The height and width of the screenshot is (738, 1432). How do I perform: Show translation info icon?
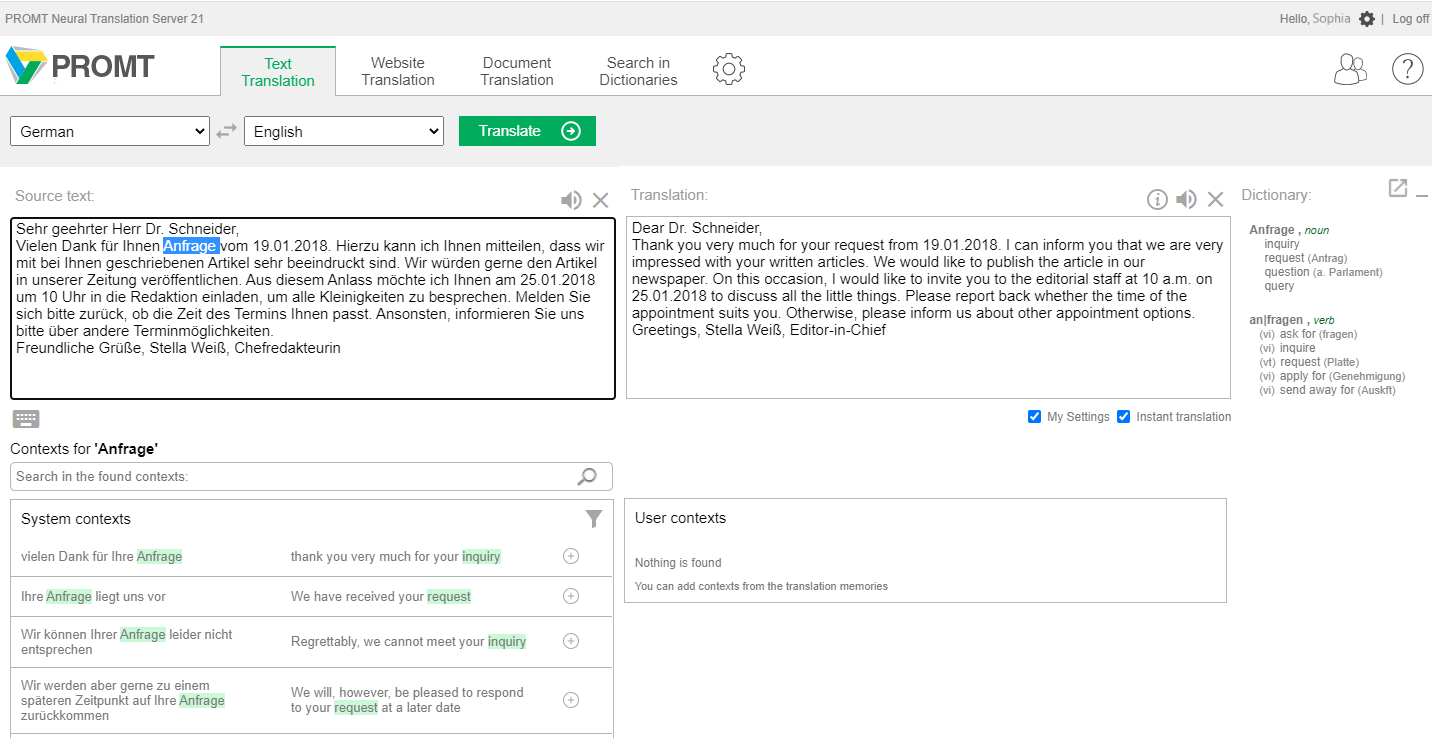1157,200
